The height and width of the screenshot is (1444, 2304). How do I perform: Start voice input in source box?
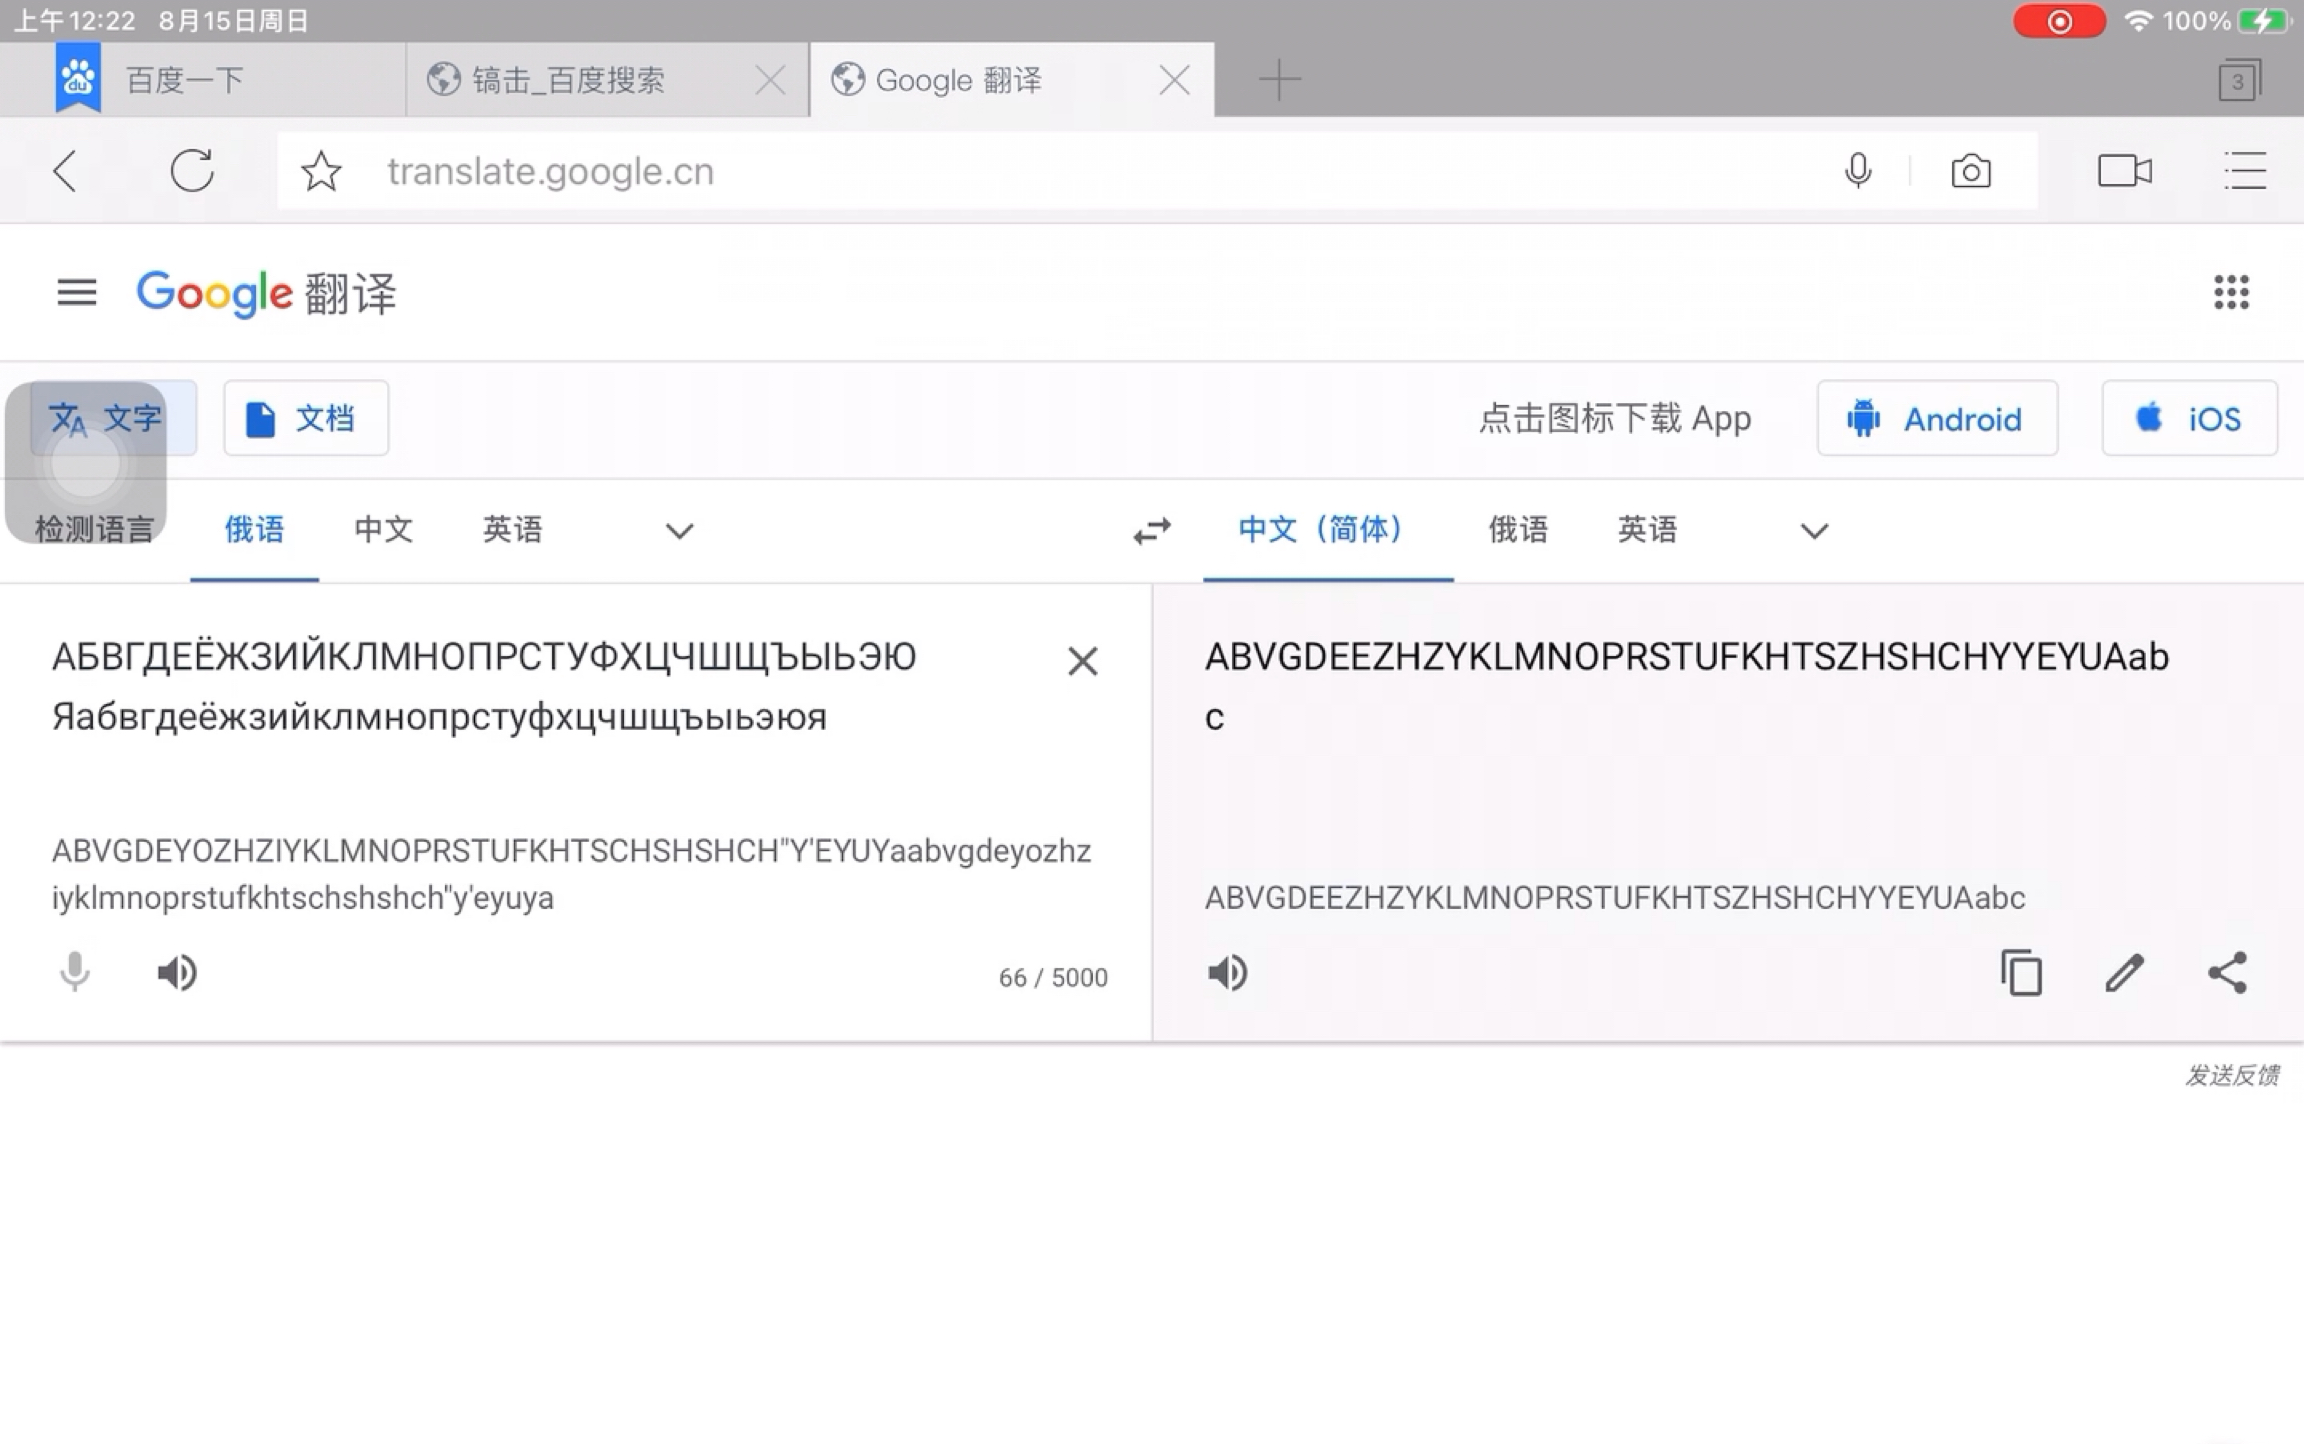click(x=74, y=972)
